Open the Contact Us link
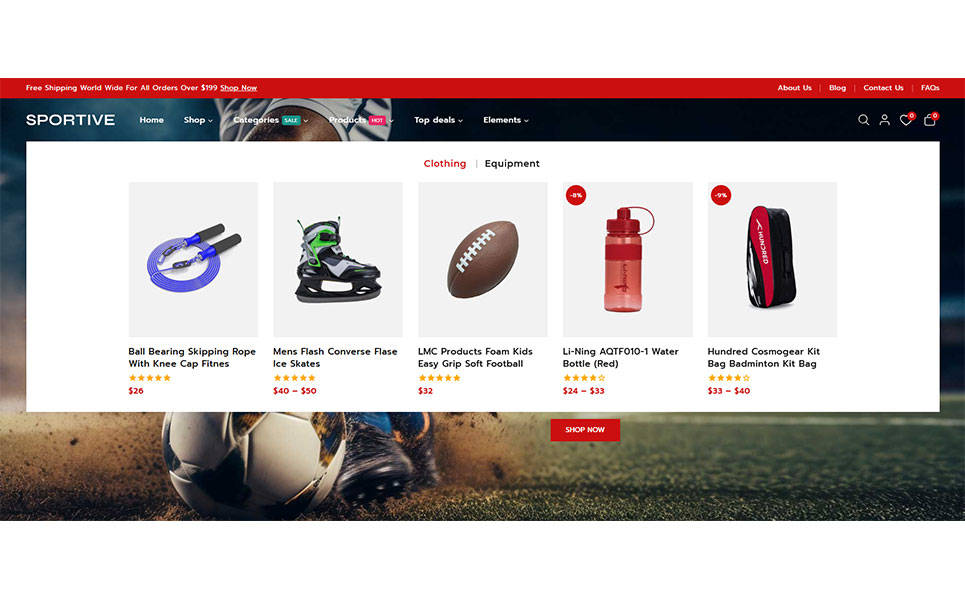This screenshot has height=600, width=965. point(883,88)
